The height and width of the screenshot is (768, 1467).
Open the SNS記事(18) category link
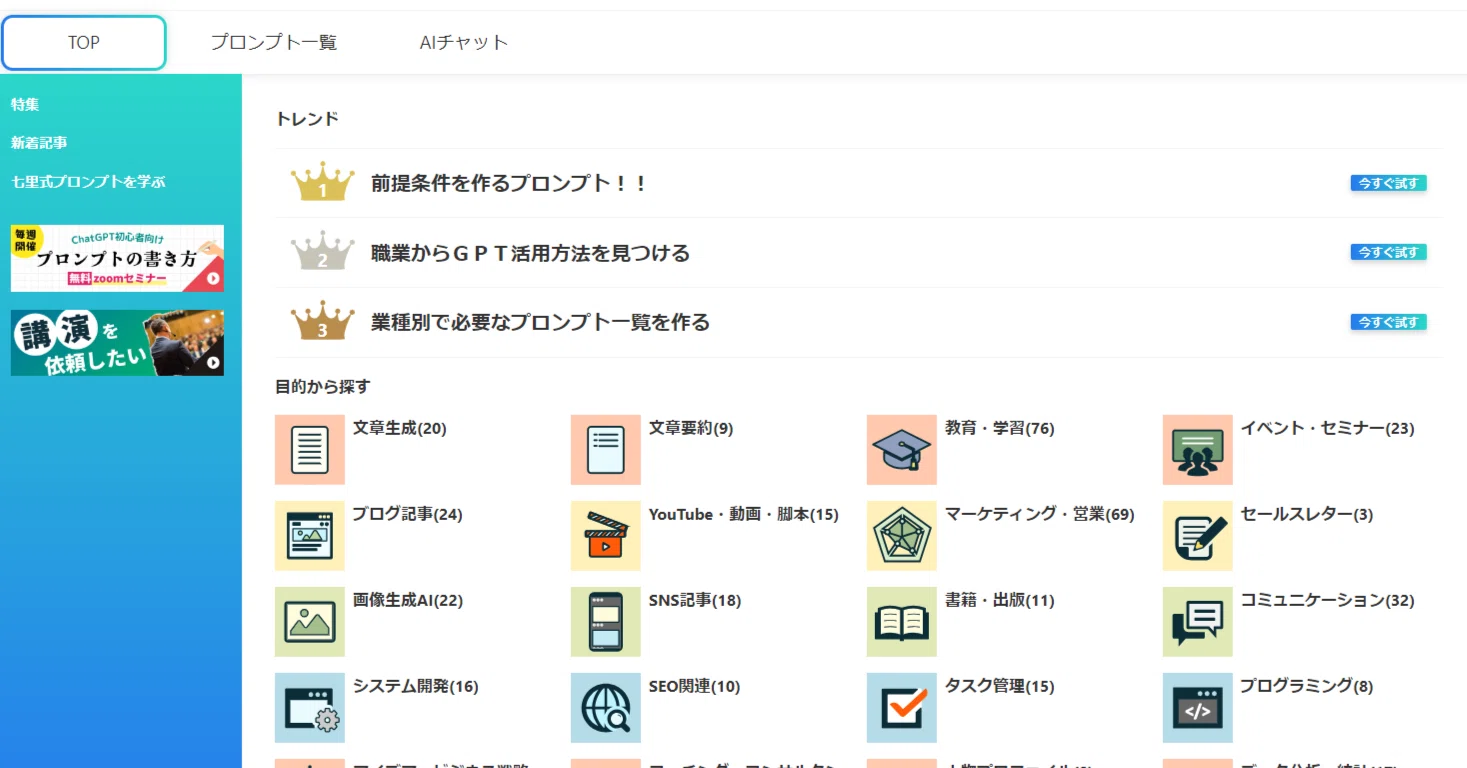[x=695, y=600]
